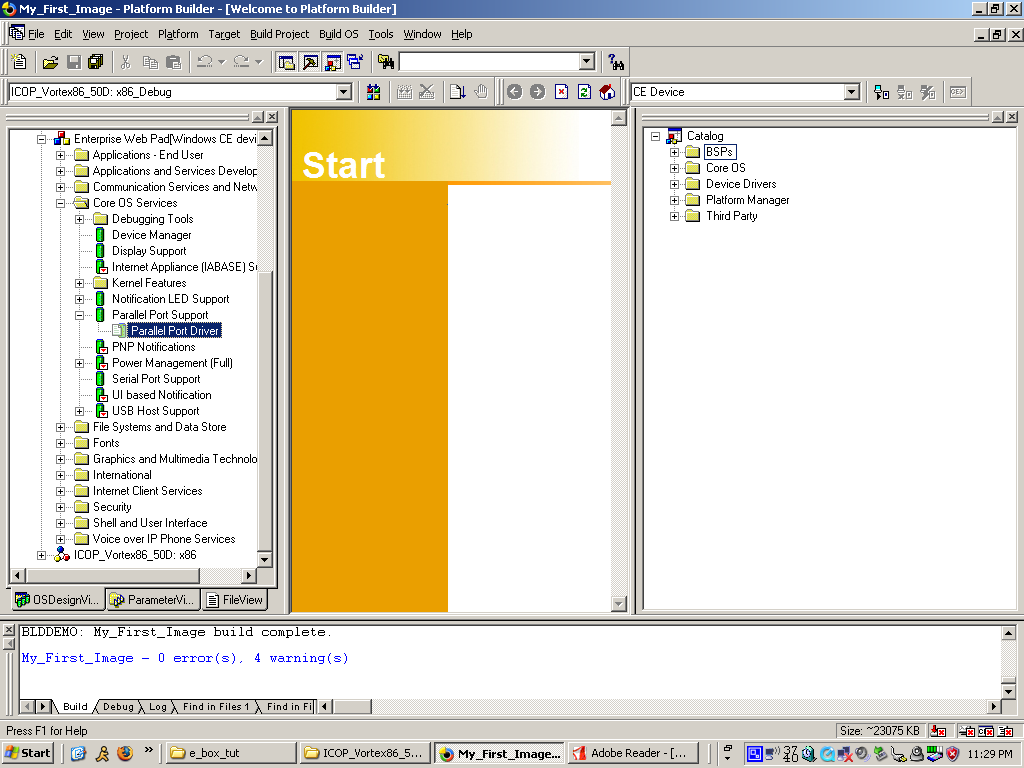Open the build configuration dropdown
The image size is (1024, 768).
345,91
